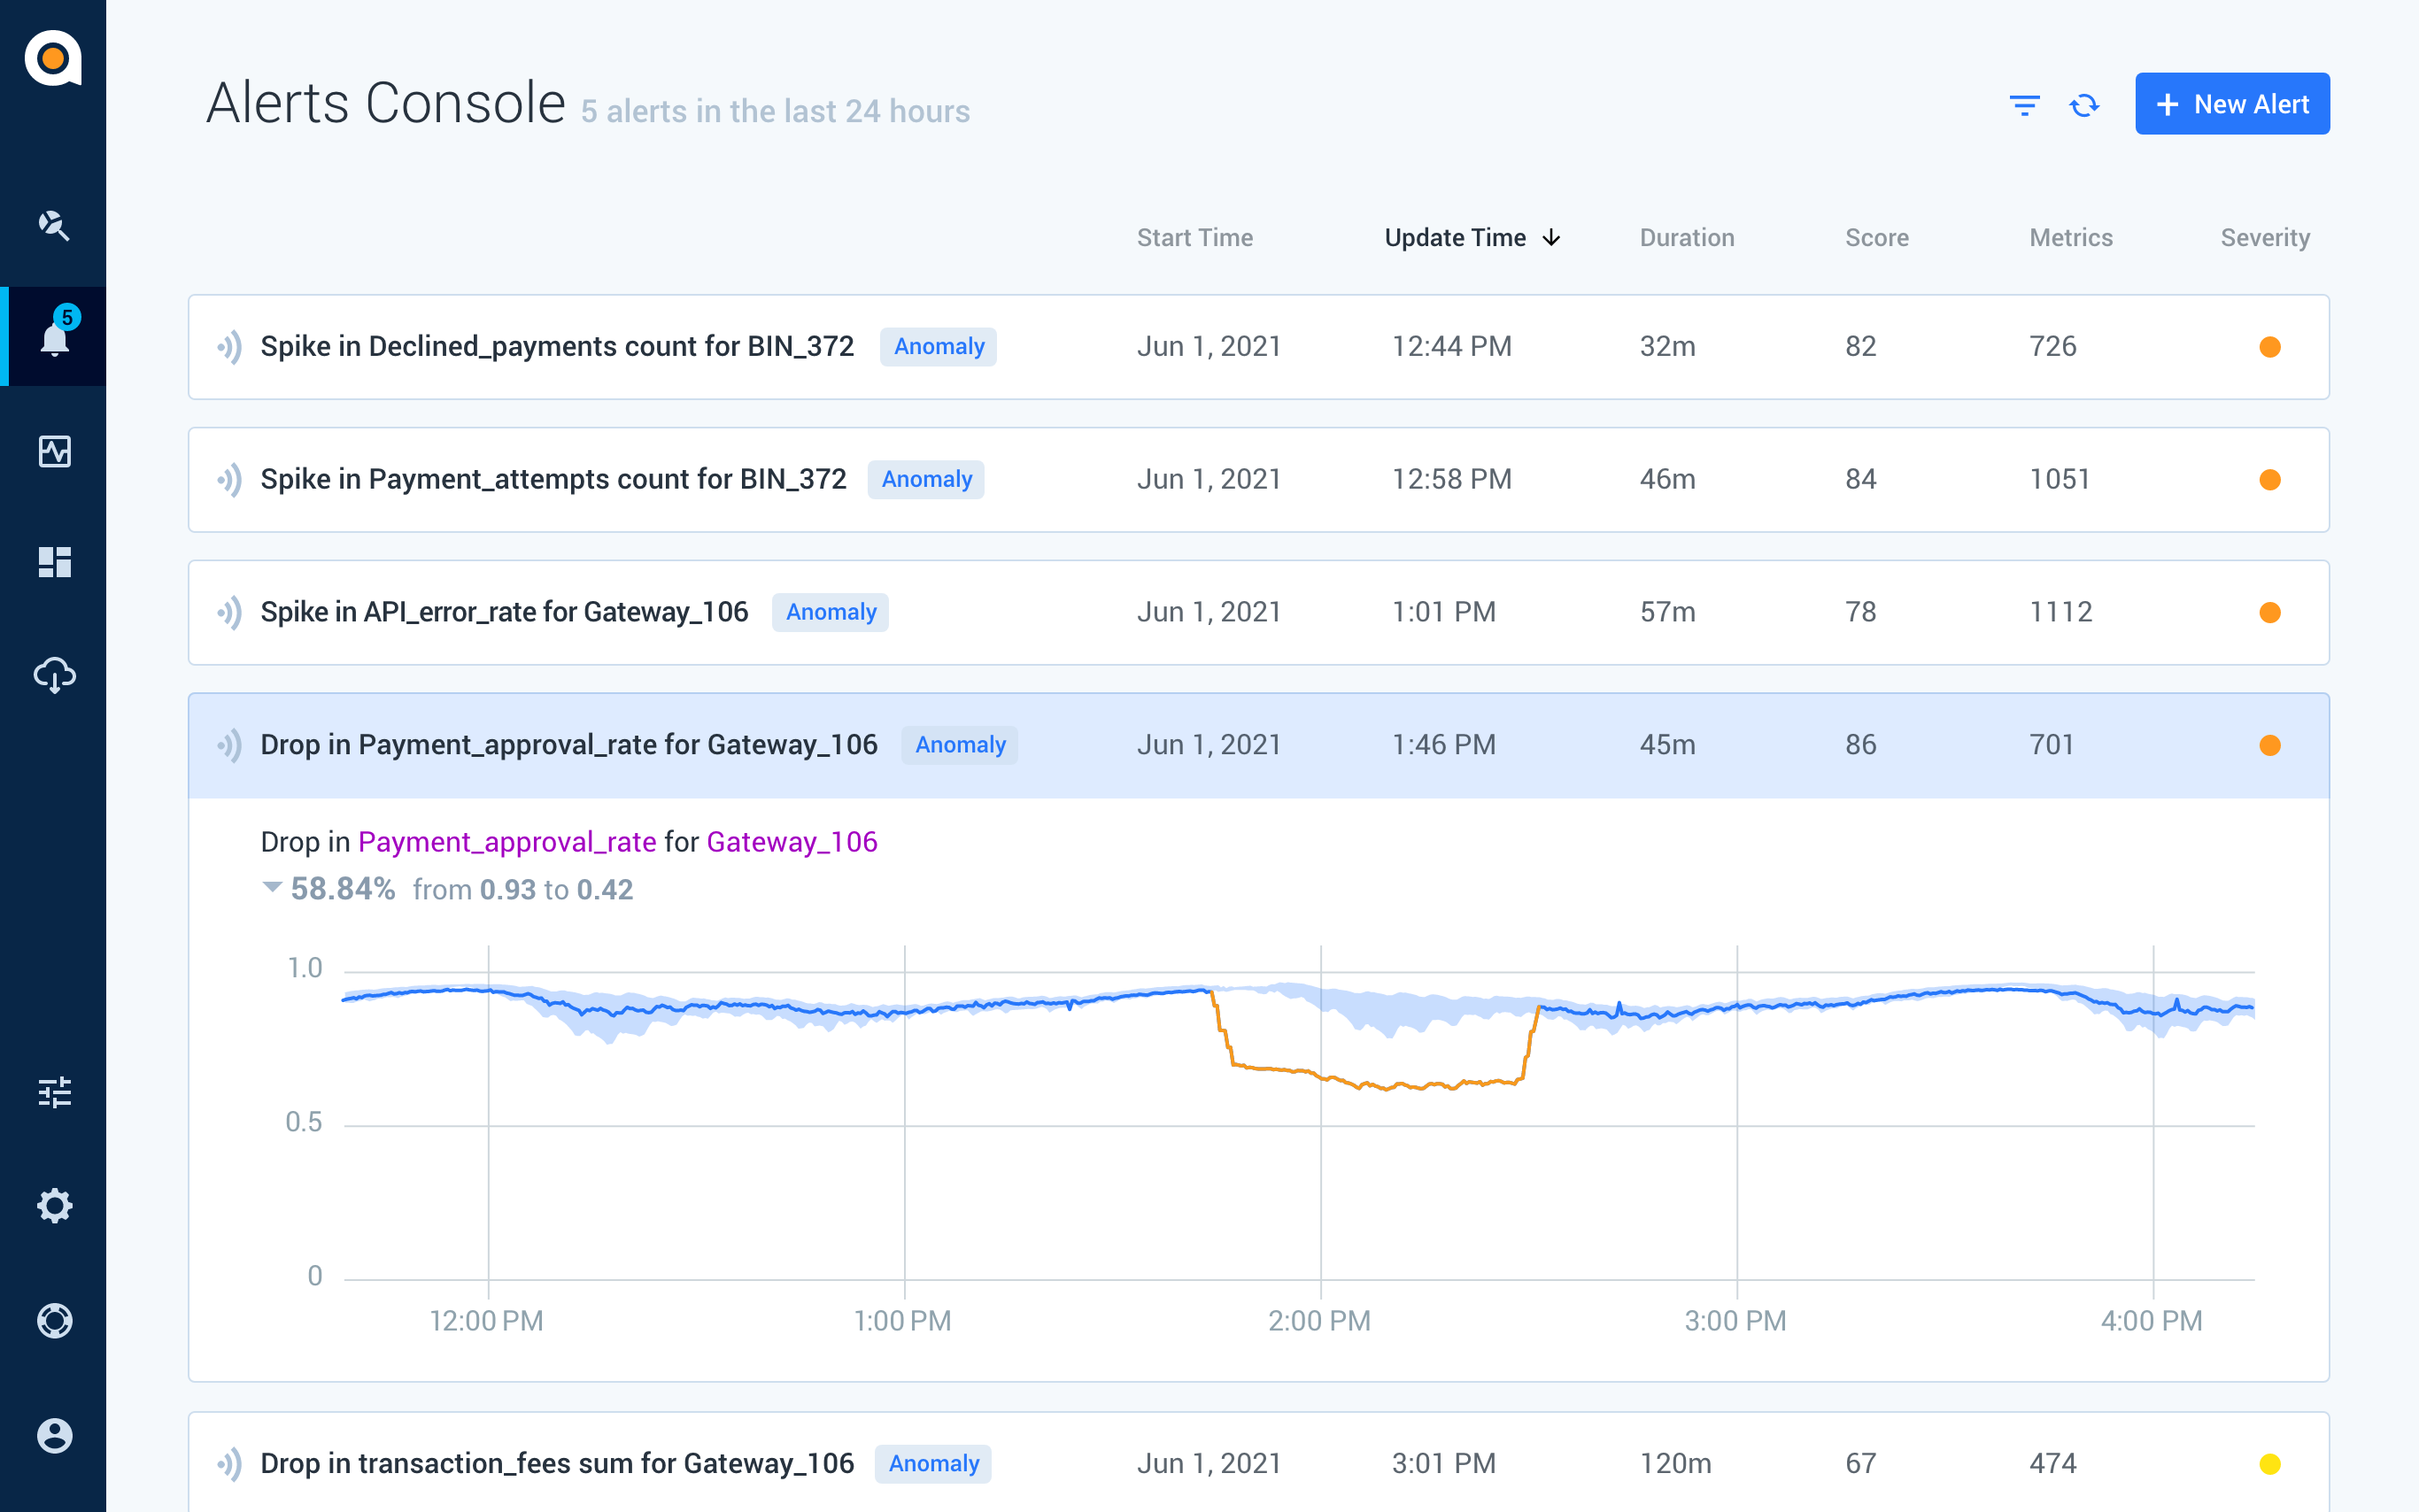Click the Gateway_106 purple link
Image resolution: width=2419 pixels, height=1512 pixels.
[x=792, y=842]
